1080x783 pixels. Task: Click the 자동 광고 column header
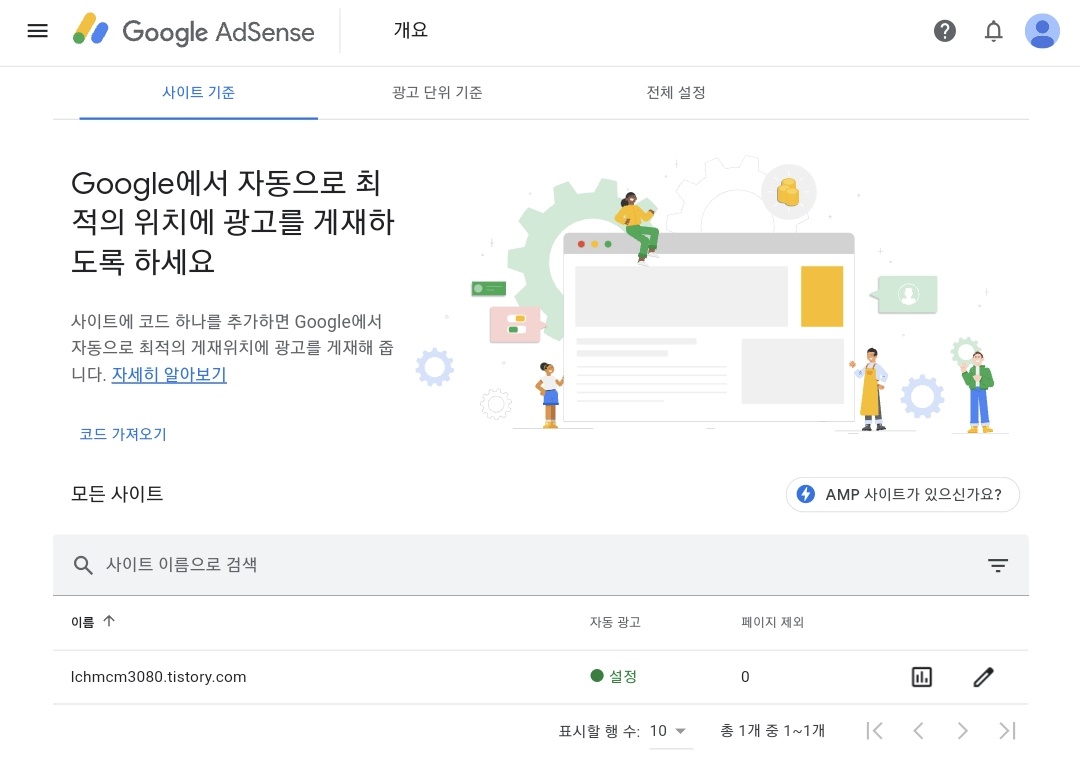[615, 623]
